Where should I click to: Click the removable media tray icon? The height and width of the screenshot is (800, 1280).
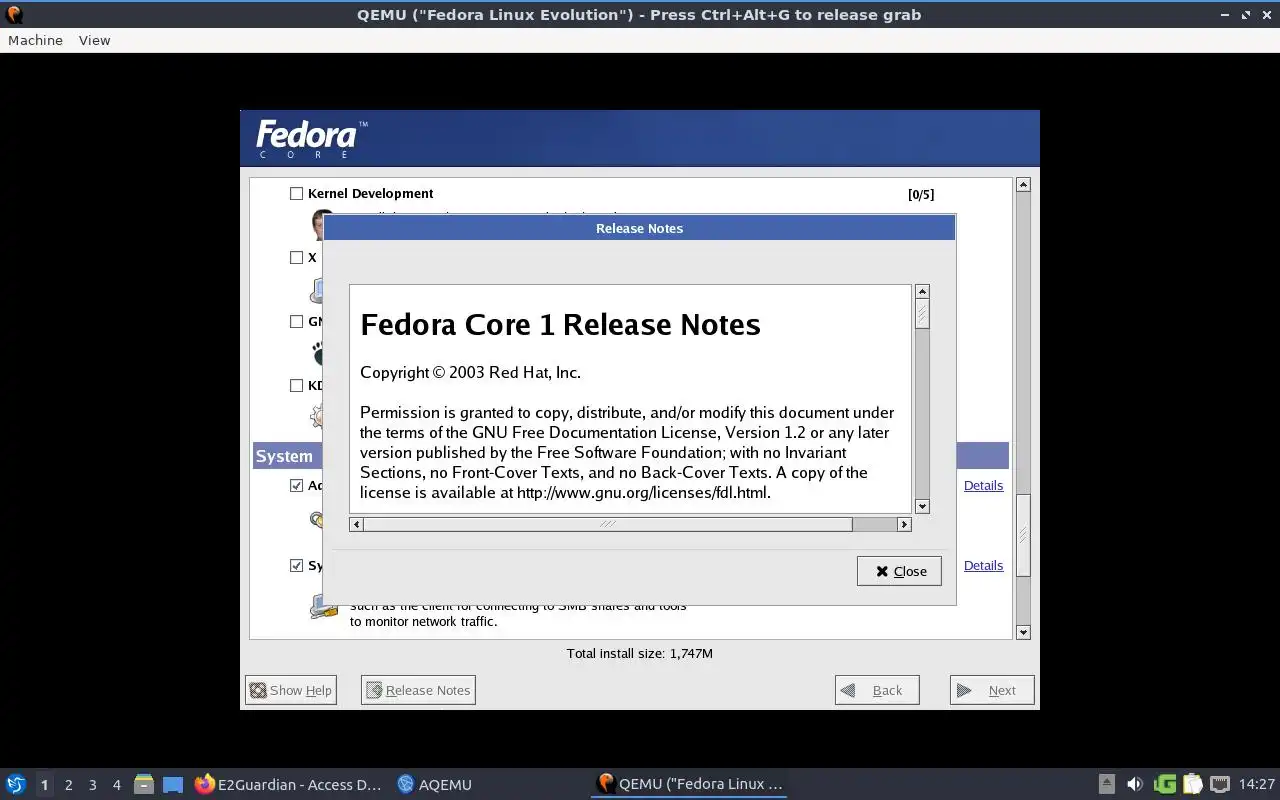(1107, 784)
